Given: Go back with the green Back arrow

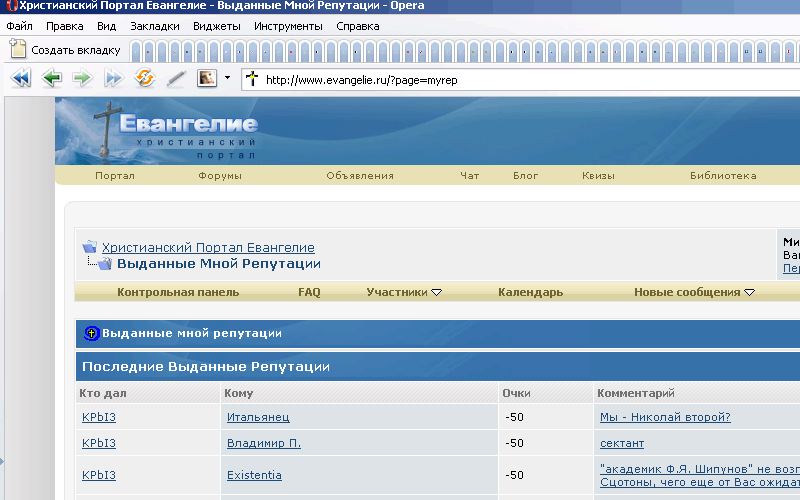Looking at the screenshot, I should tap(52, 78).
